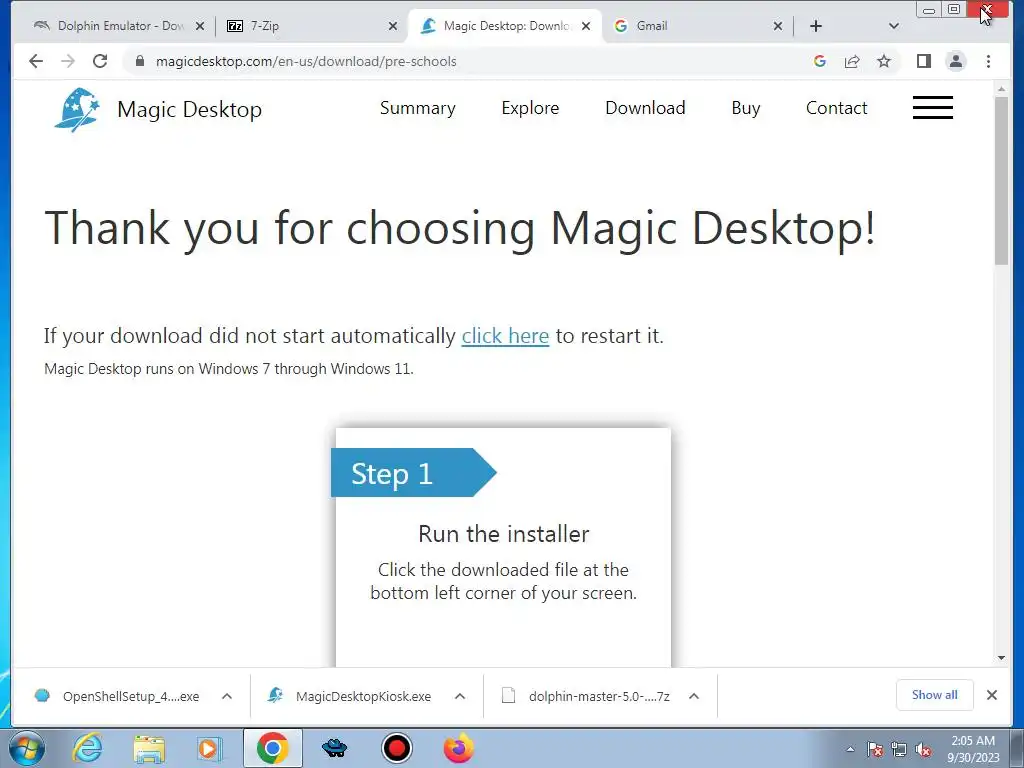
Task: Click the Show all downloads button
Action: pyautogui.click(x=935, y=695)
